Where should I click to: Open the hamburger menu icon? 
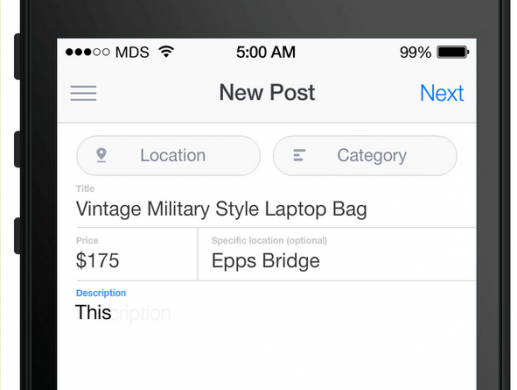pos(83,93)
